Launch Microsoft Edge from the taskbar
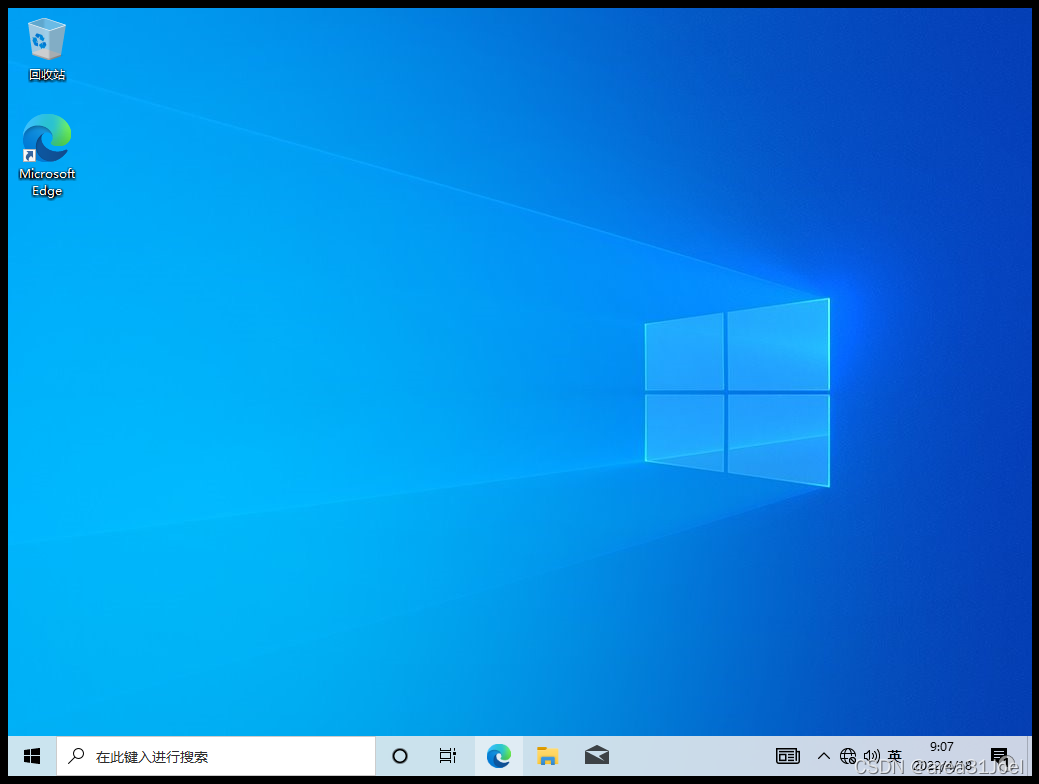The height and width of the screenshot is (784, 1039). tap(498, 756)
